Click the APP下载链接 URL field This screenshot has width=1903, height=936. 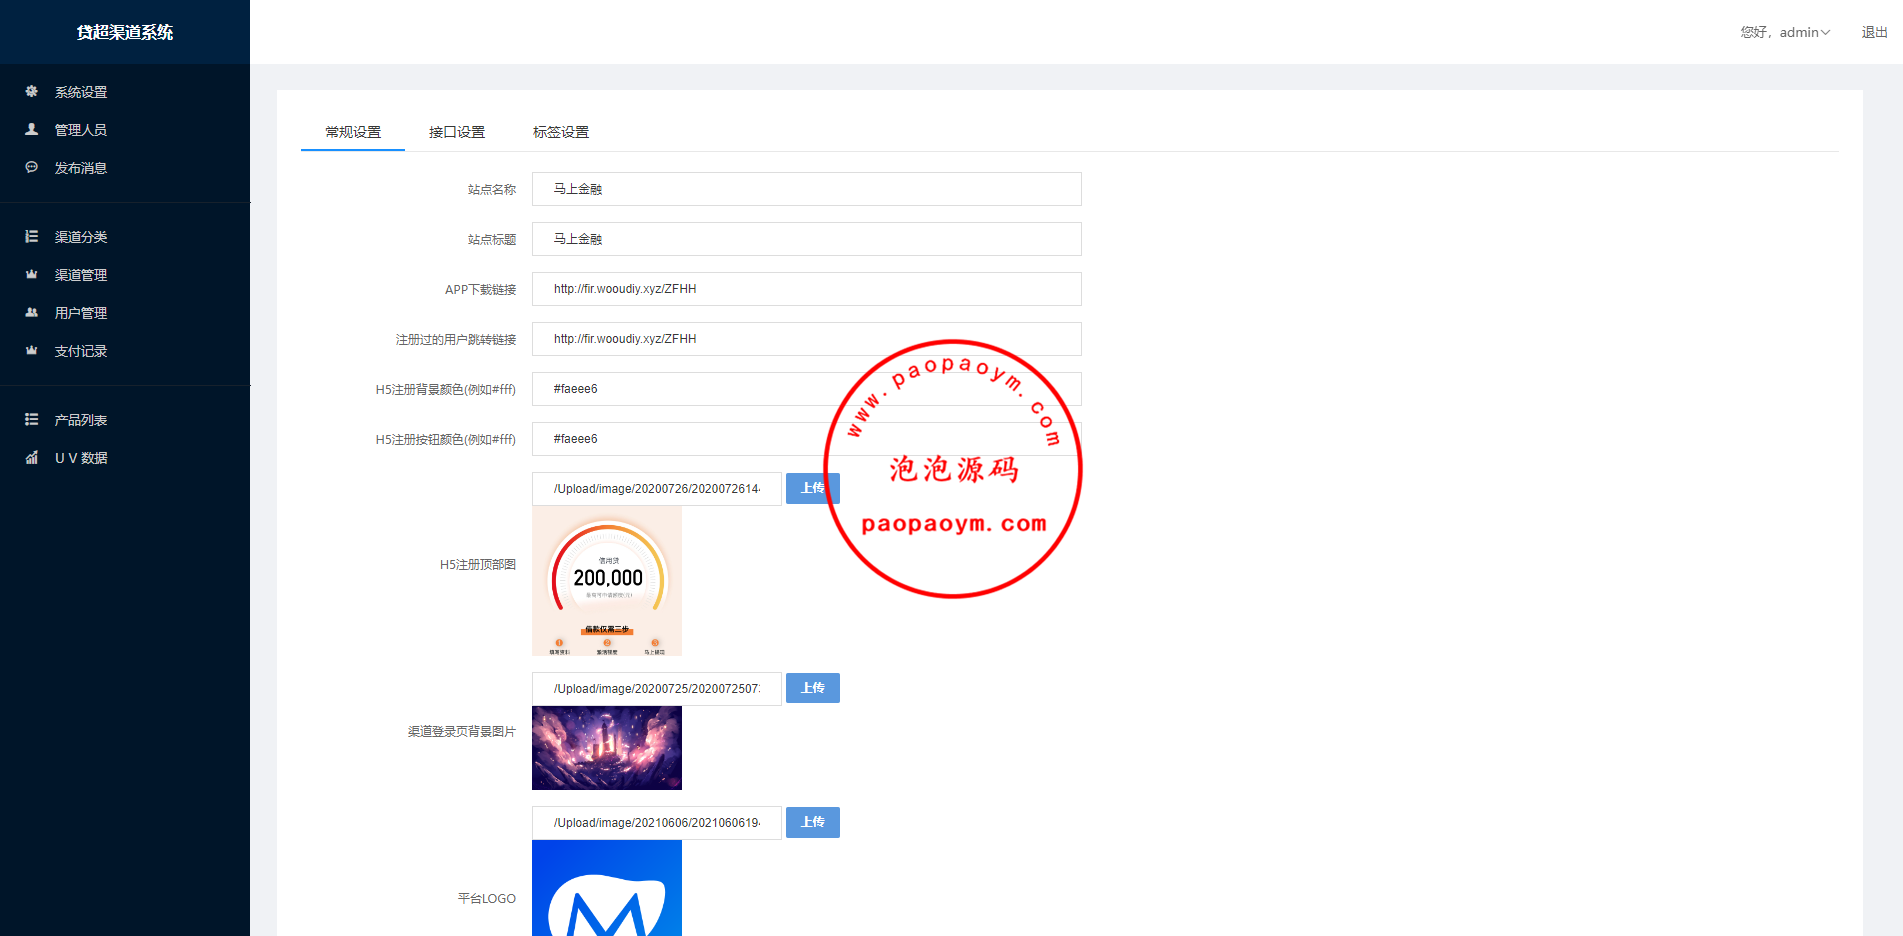point(806,289)
